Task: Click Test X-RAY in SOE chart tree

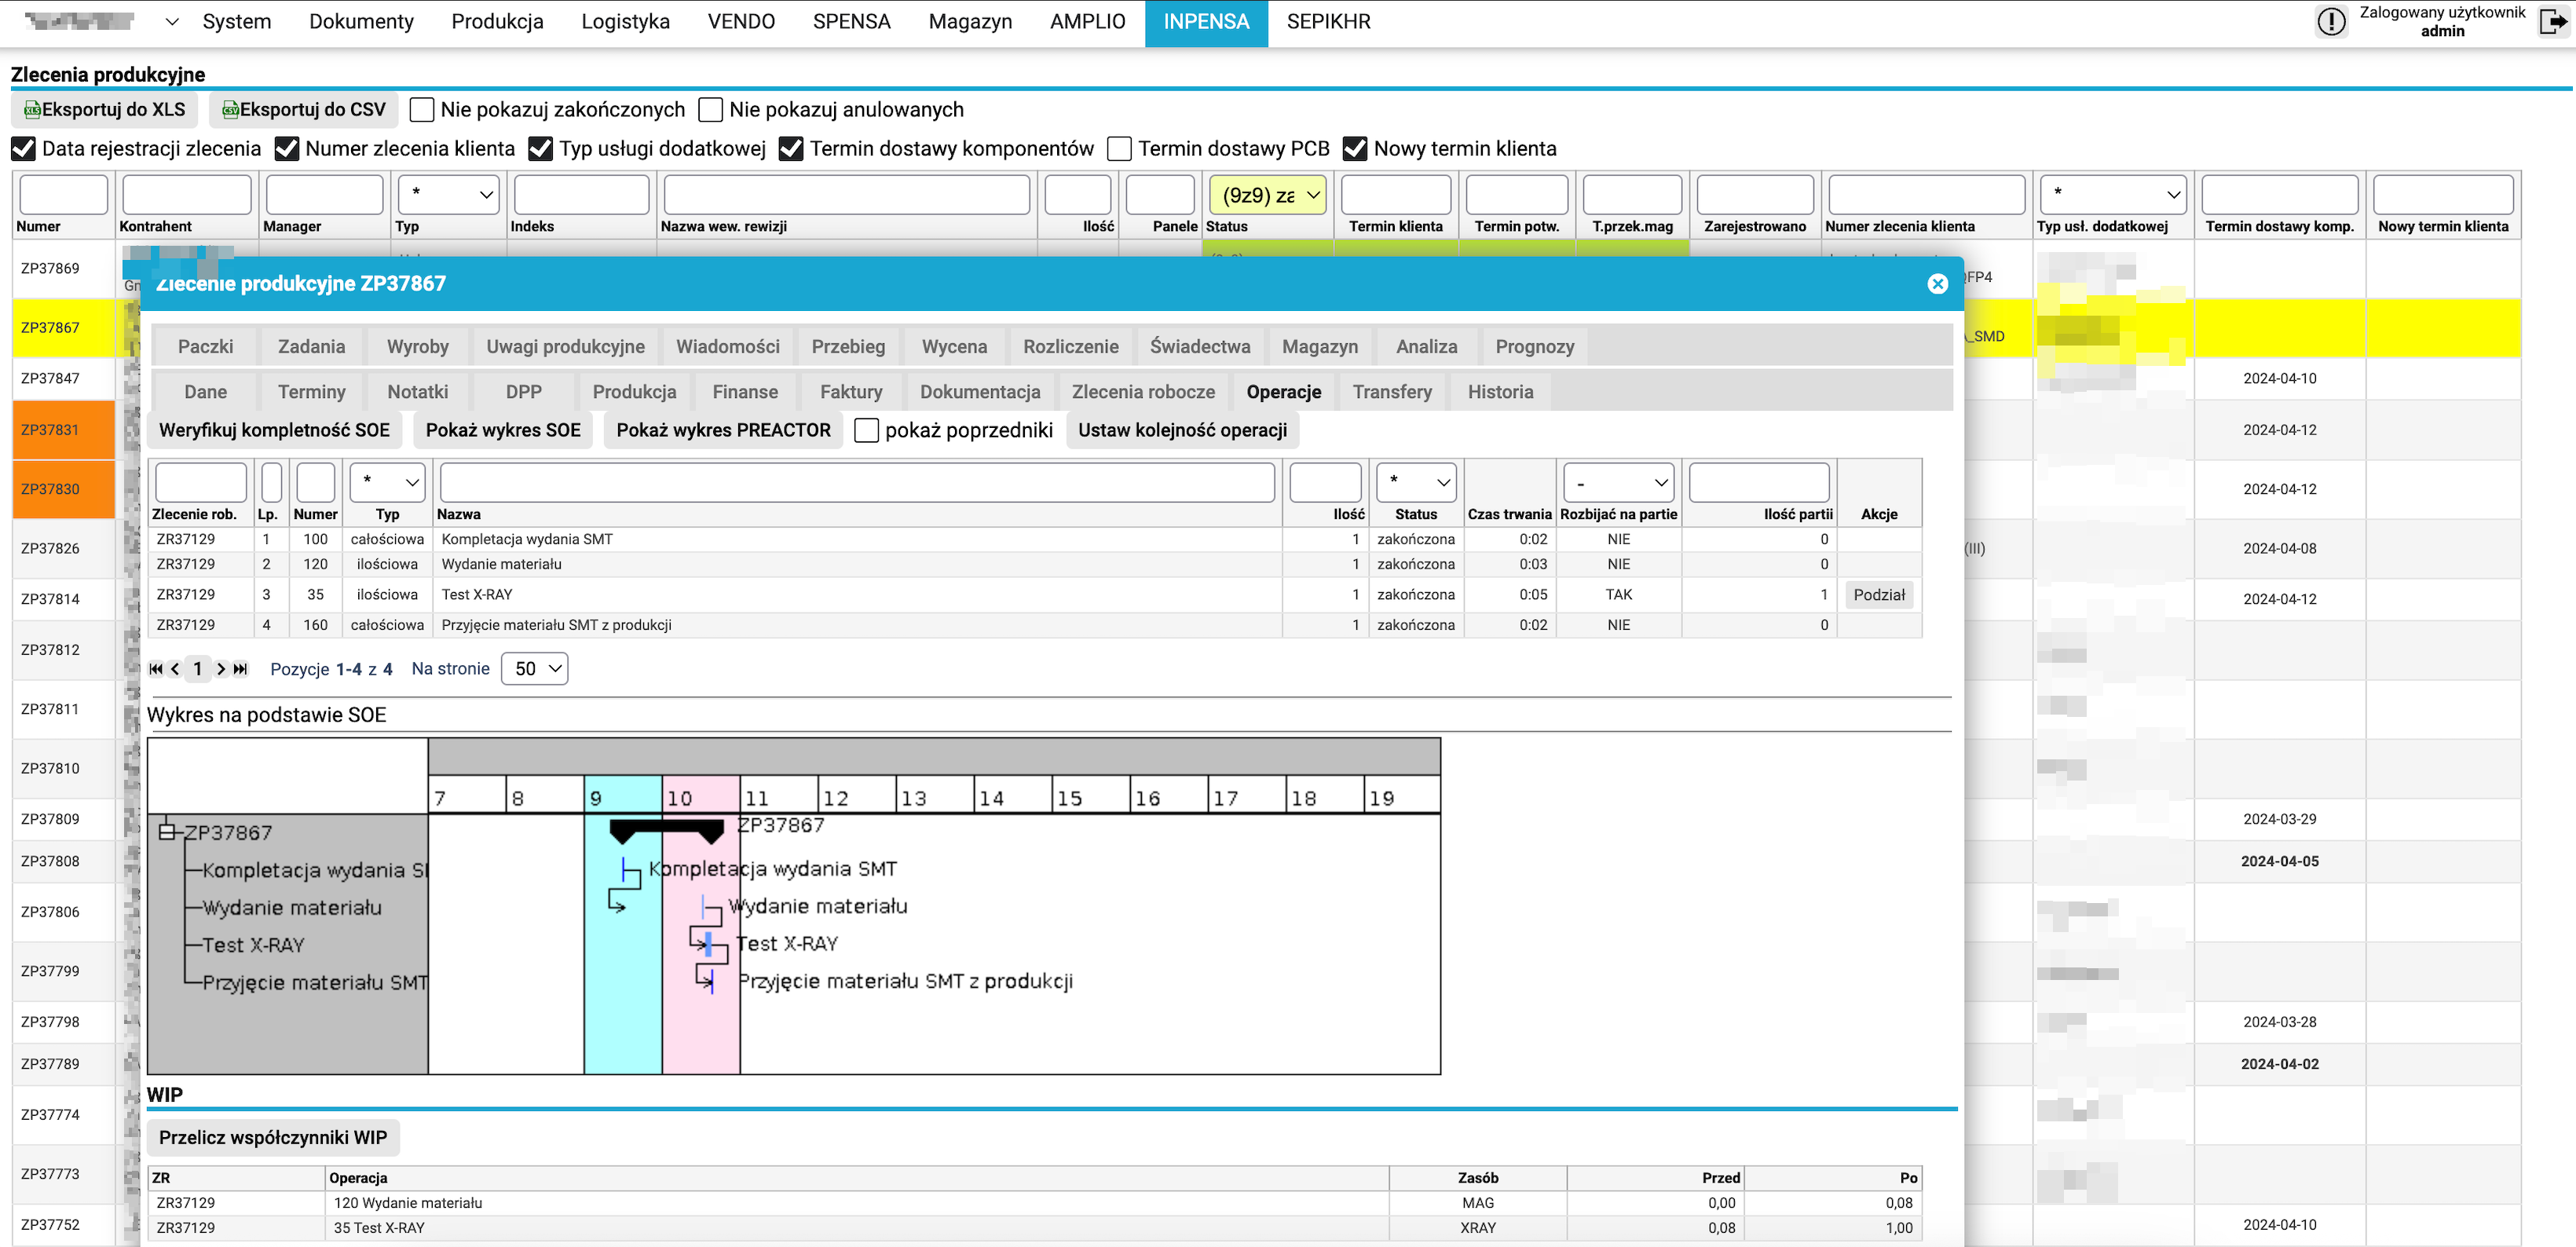Action: (x=253, y=945)
